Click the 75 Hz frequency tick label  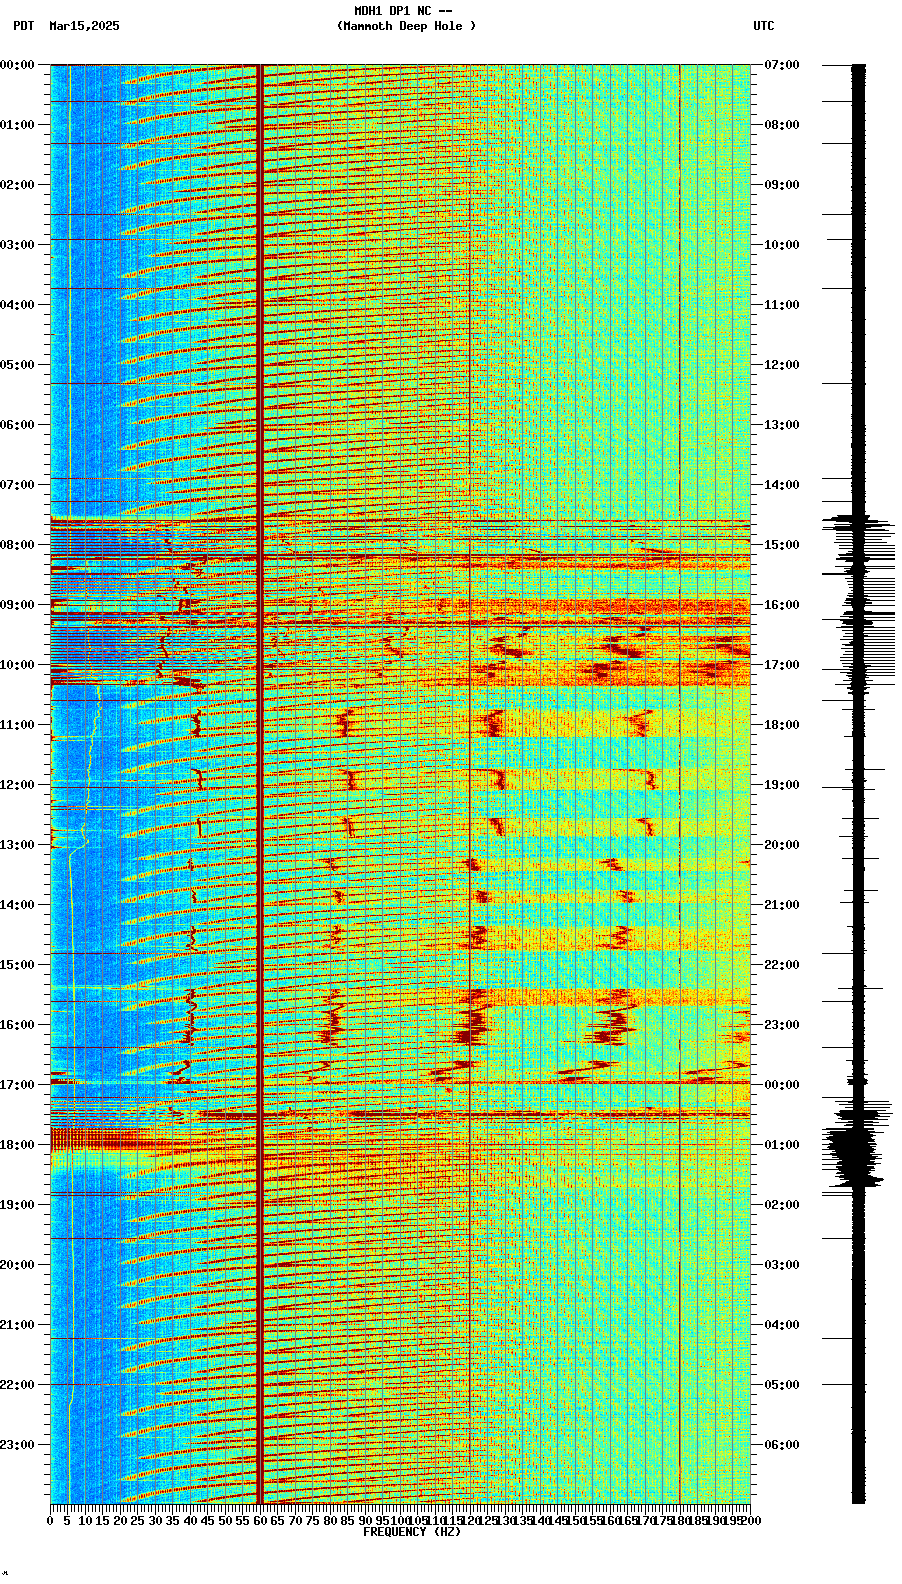(x=313, y=1521)
